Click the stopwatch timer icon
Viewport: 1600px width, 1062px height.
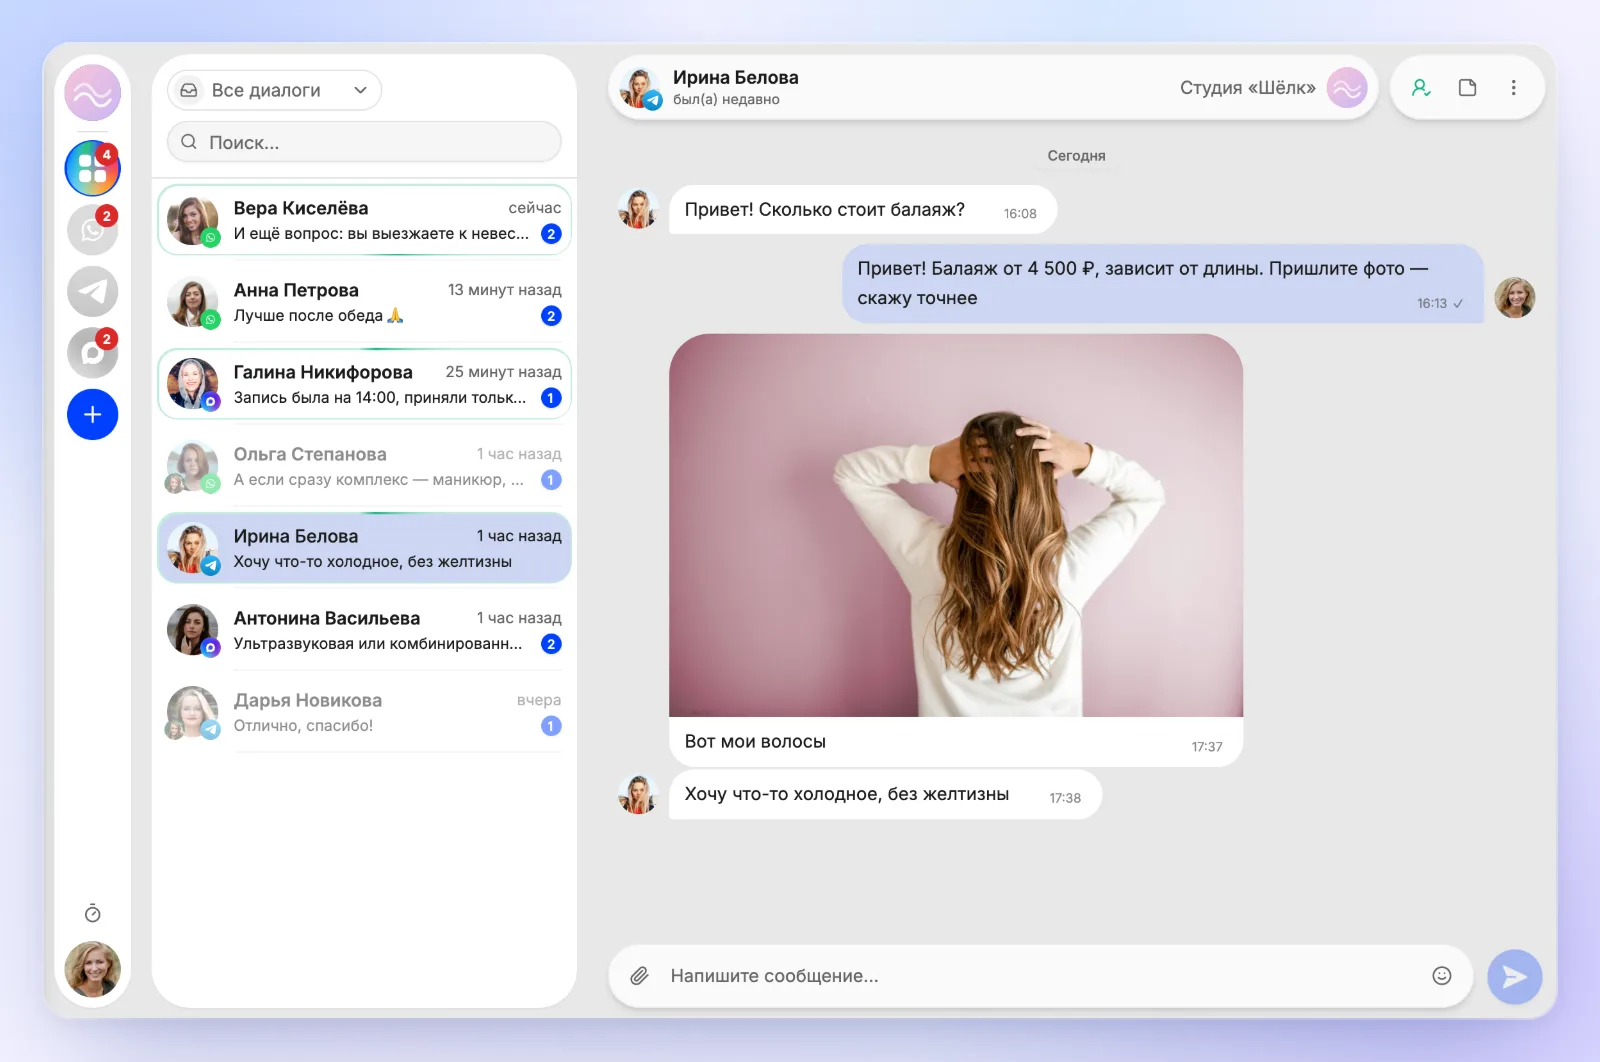click(x=92, y=913)
